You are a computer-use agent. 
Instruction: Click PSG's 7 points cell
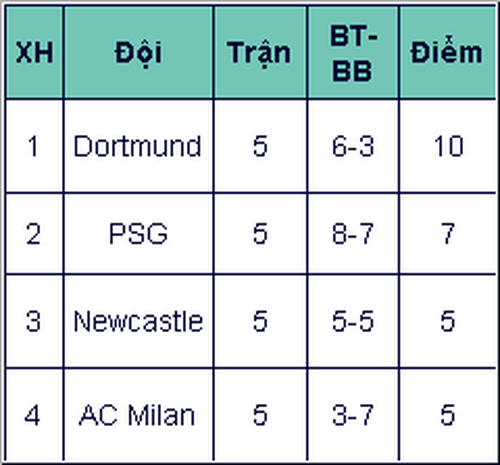pyautogui.click(x=447, y=233)
